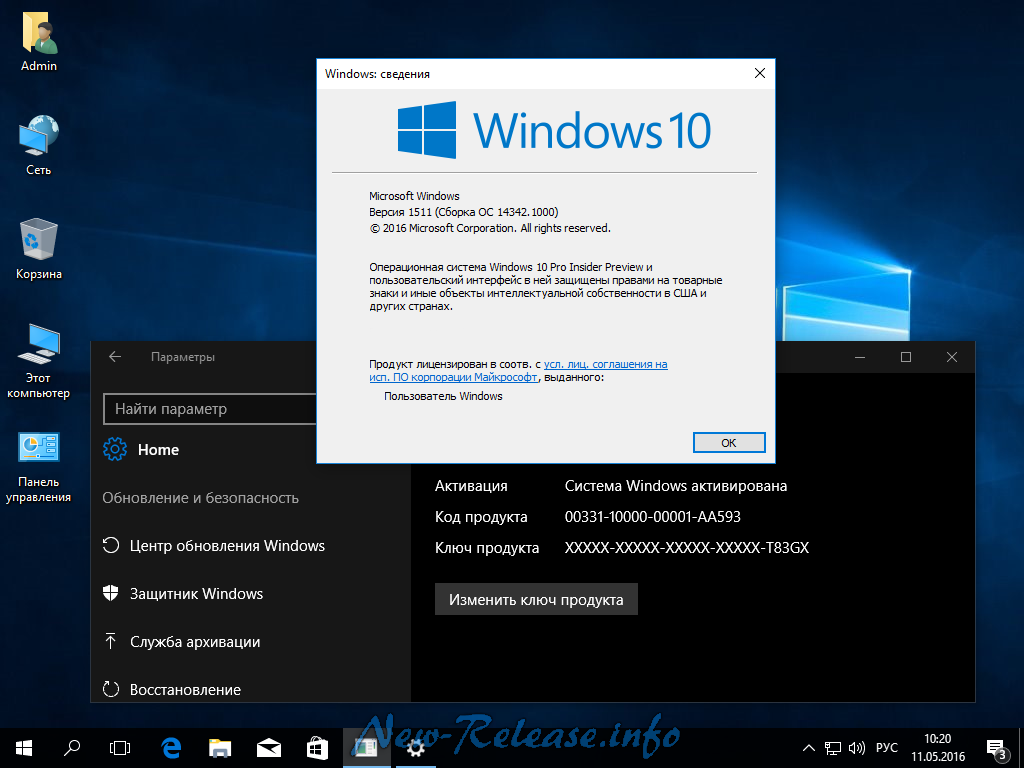The image size is (1024, 768).
Task: Switch to the Settings gear taskbar button
Action: coord(415,748)
